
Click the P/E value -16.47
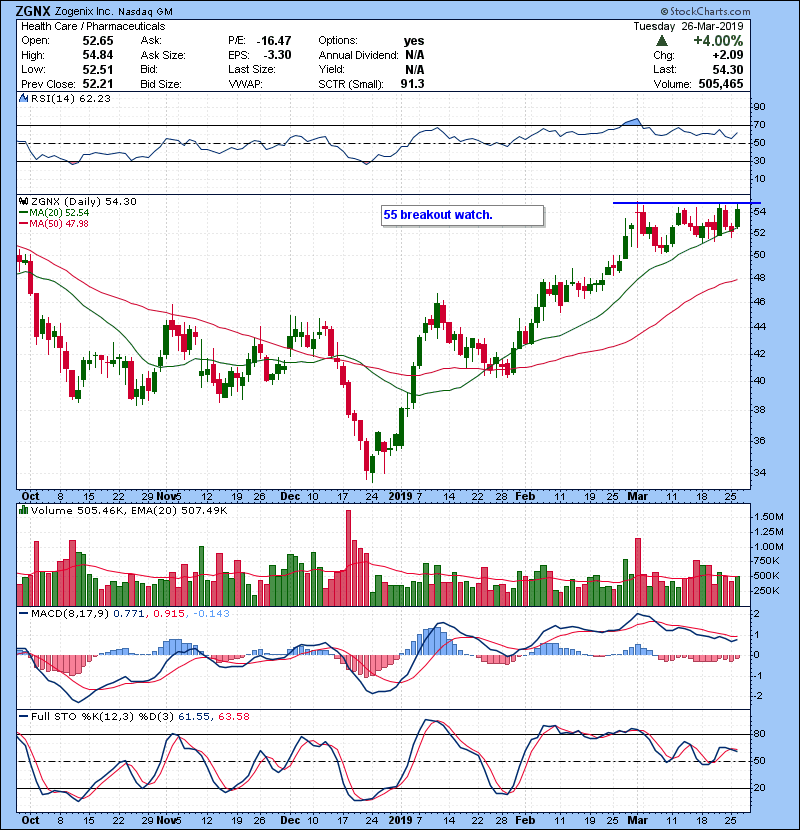(274, 41)
